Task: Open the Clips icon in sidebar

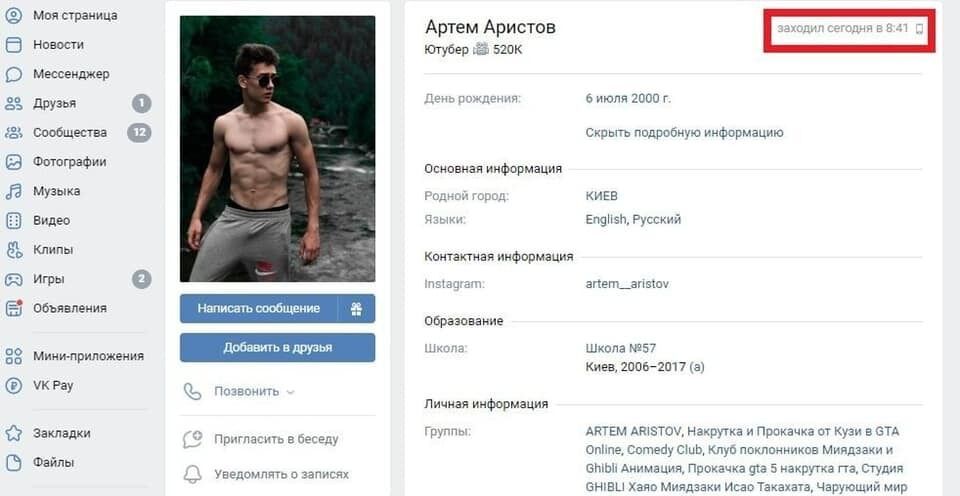Action: (x=13, y=250)
